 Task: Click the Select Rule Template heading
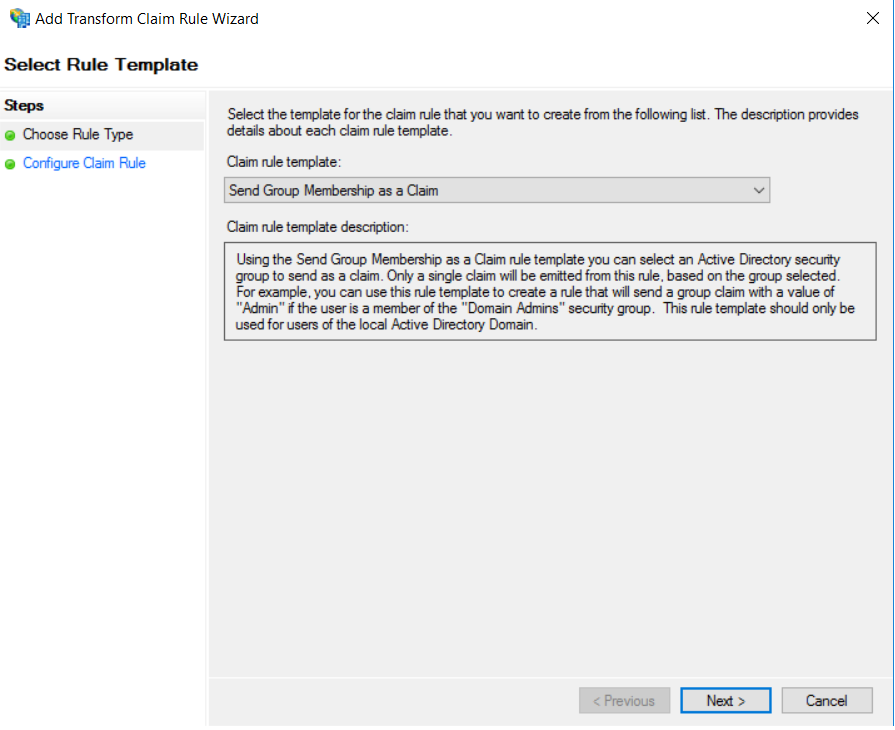pos(101,65)
